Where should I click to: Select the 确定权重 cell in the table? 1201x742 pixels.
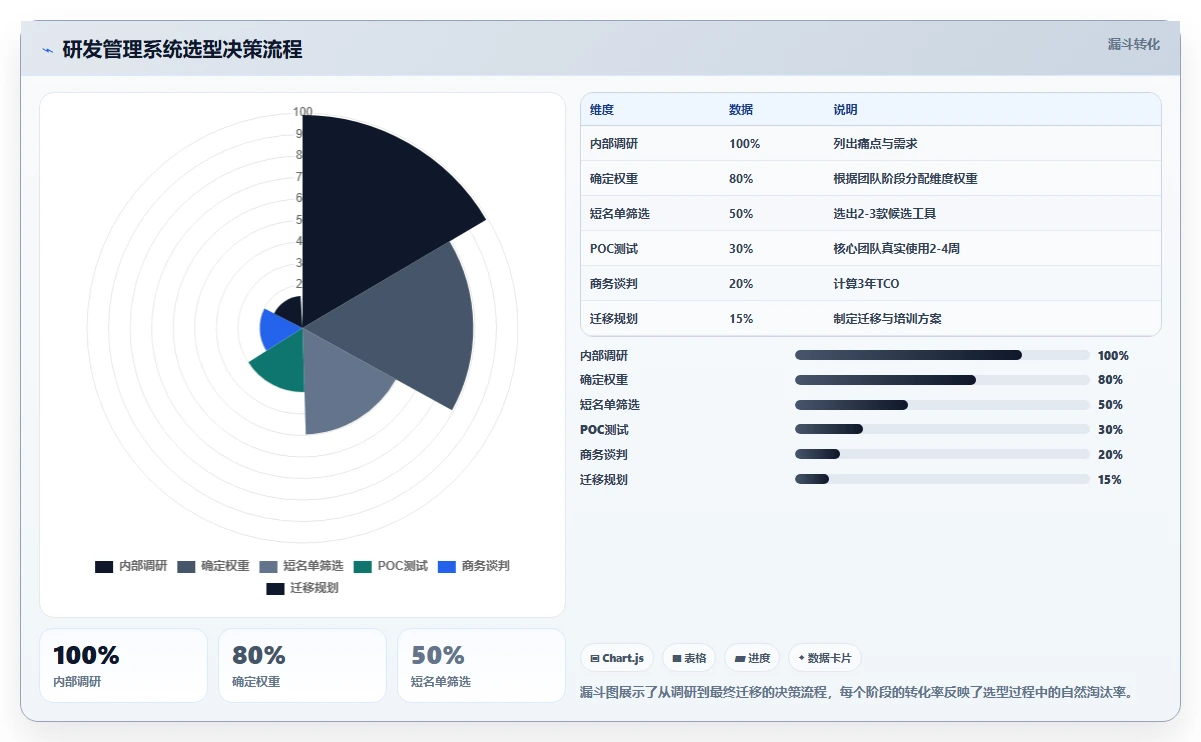coord(614,179)
